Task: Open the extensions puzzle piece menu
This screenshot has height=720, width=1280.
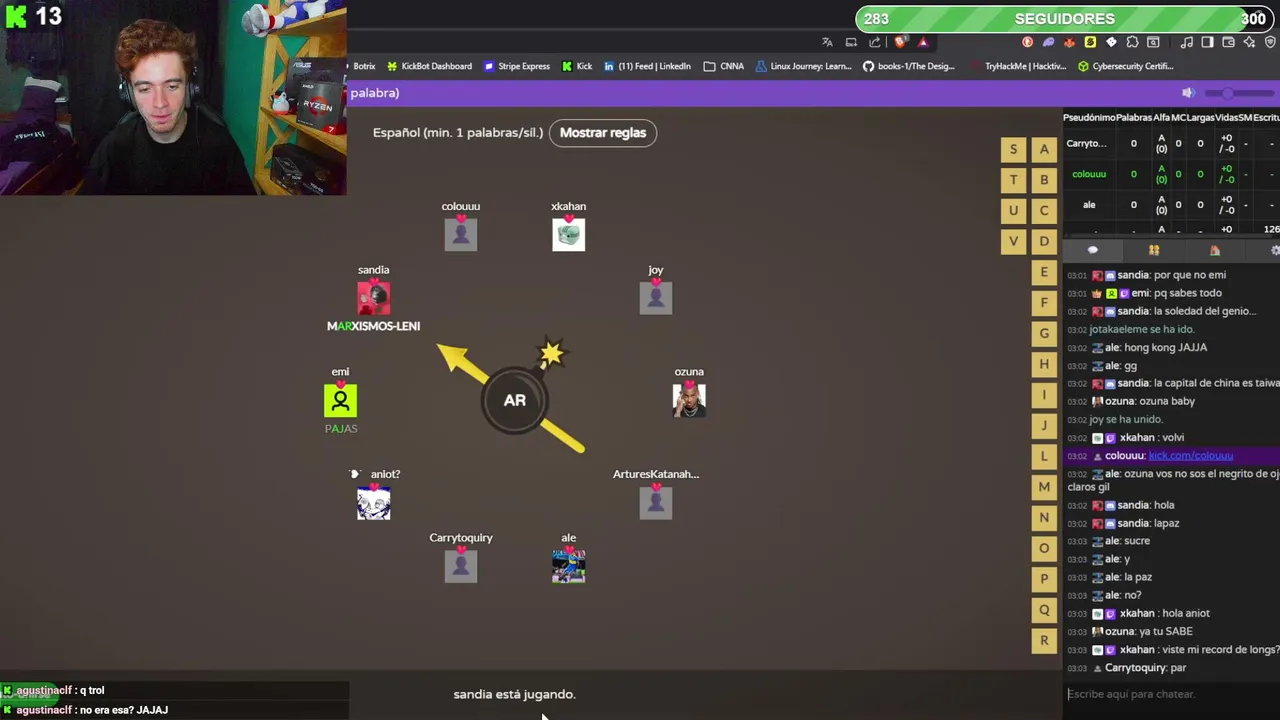Action: 1132,42
